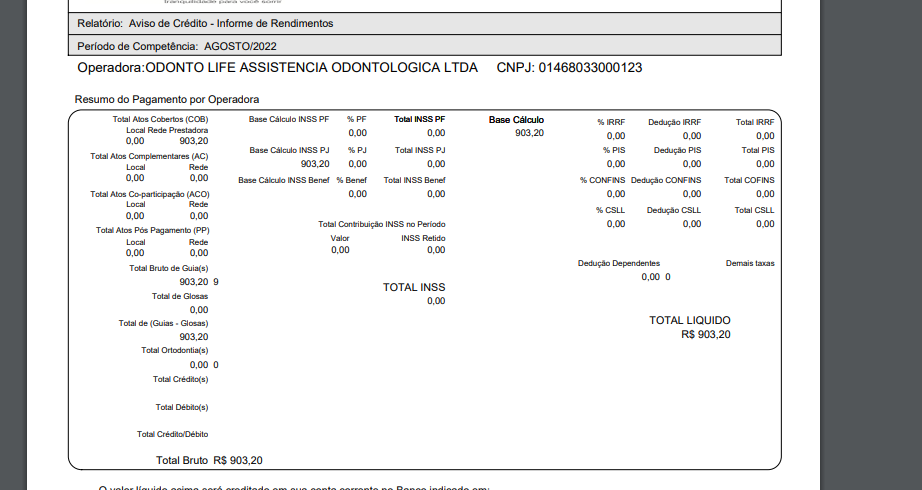Select the 'Total Bruto R$ 903,20' line
The height and width of the screenshot is (490, 922).
coord(209,461)
